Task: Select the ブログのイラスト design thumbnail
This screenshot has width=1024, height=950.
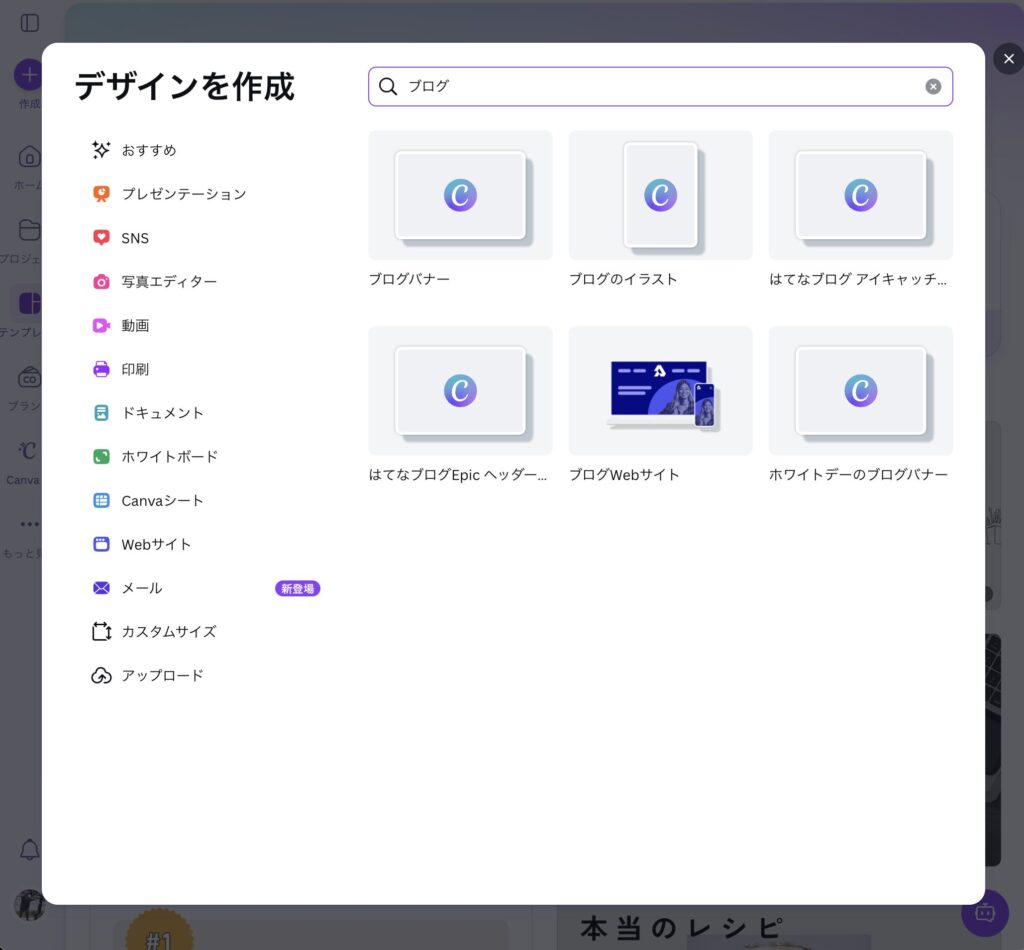Action: (660, 196)
